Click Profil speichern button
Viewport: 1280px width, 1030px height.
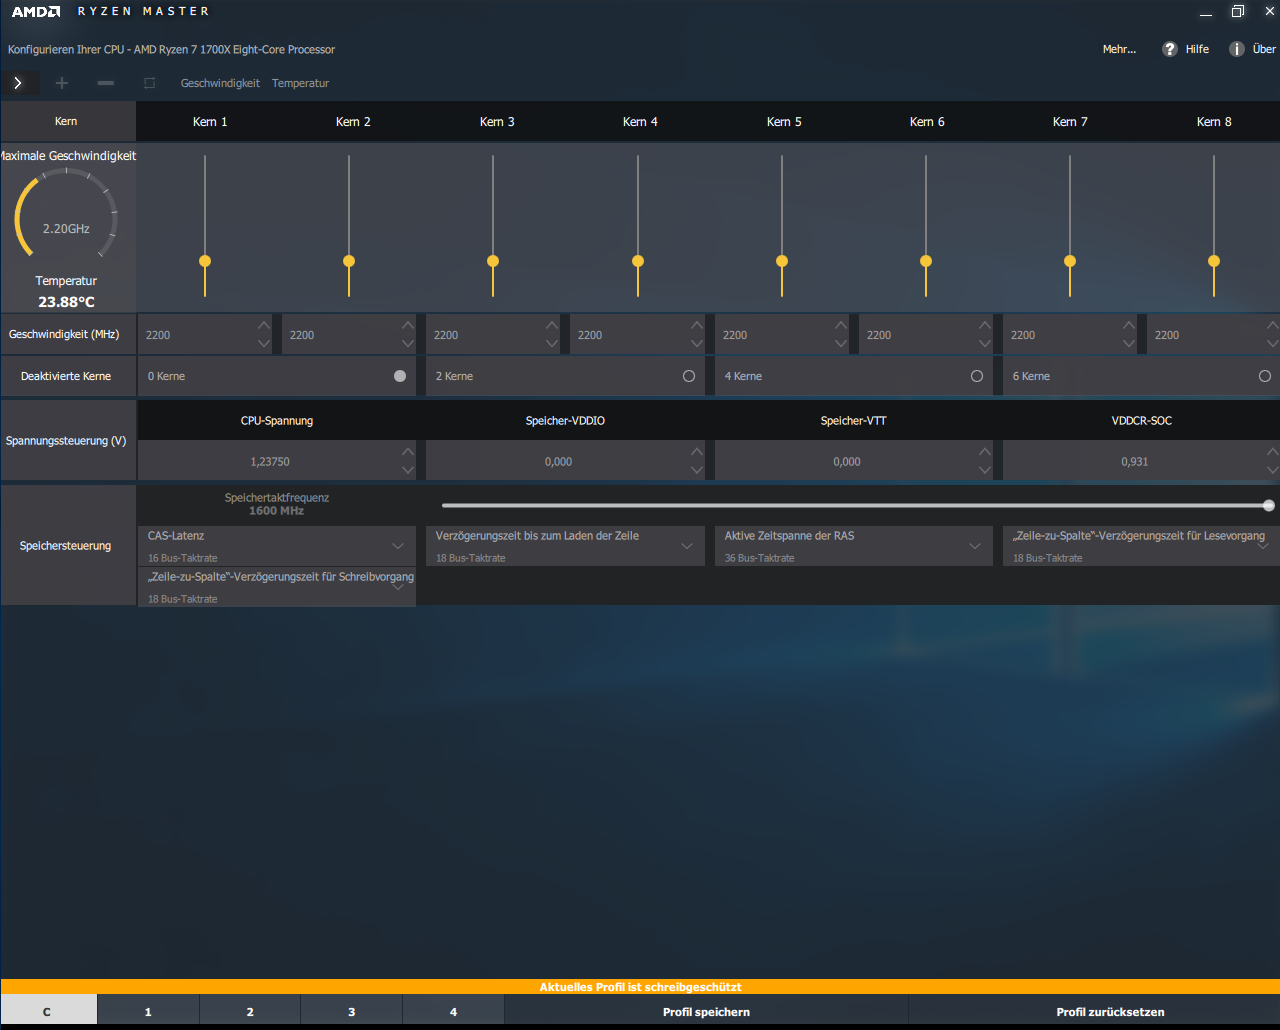tap(706, 1011)
